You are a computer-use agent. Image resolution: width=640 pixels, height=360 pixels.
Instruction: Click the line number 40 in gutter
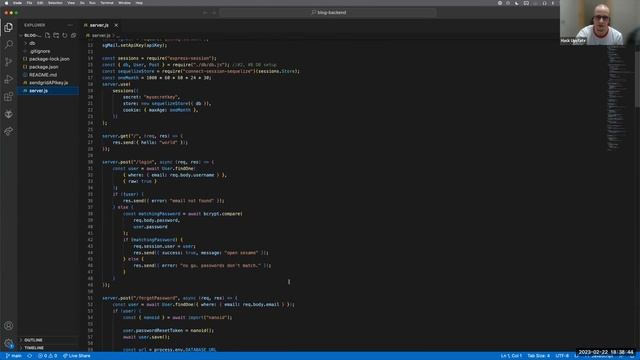pos(90,227)
